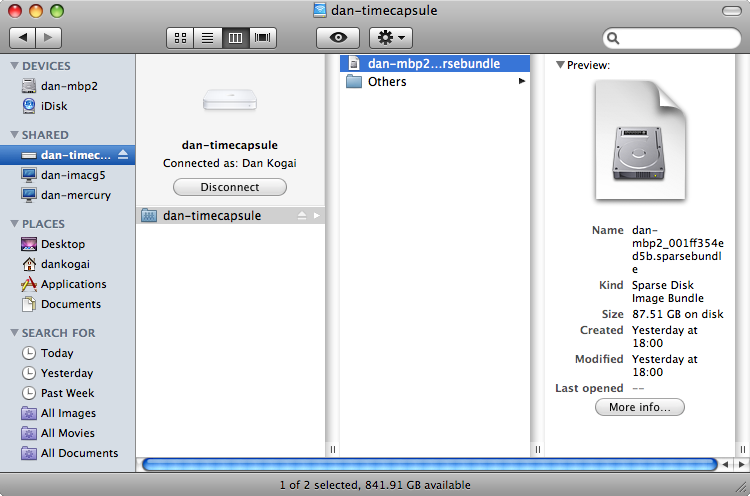750x496 pixels.
Task: Click first column resize handle
Action: [x=332, y=449]
